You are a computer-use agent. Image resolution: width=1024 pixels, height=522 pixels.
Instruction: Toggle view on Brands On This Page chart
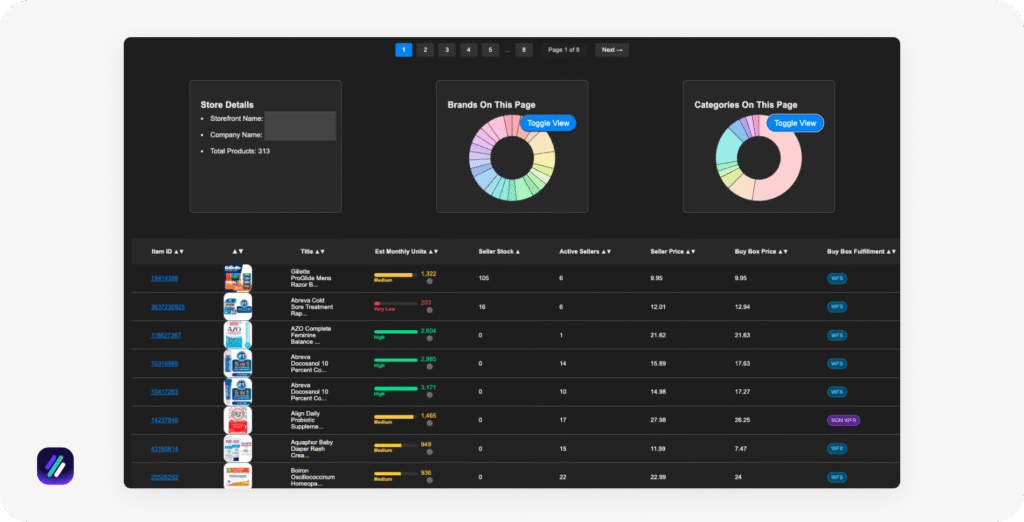pyautogui.click(x=548, y=123)
